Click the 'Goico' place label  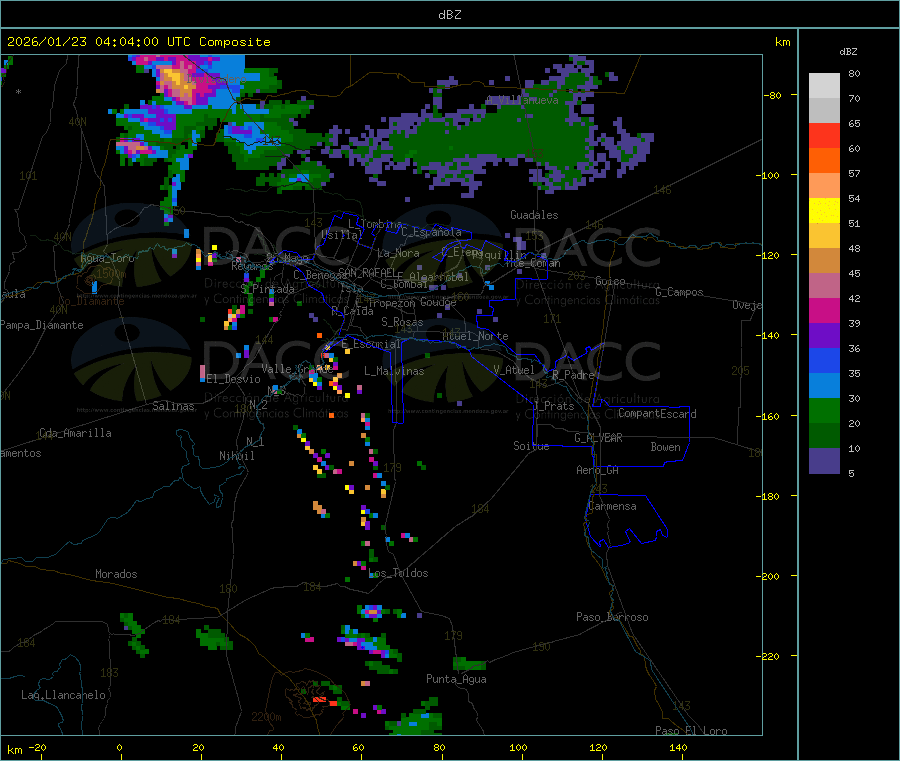point(610,281)
